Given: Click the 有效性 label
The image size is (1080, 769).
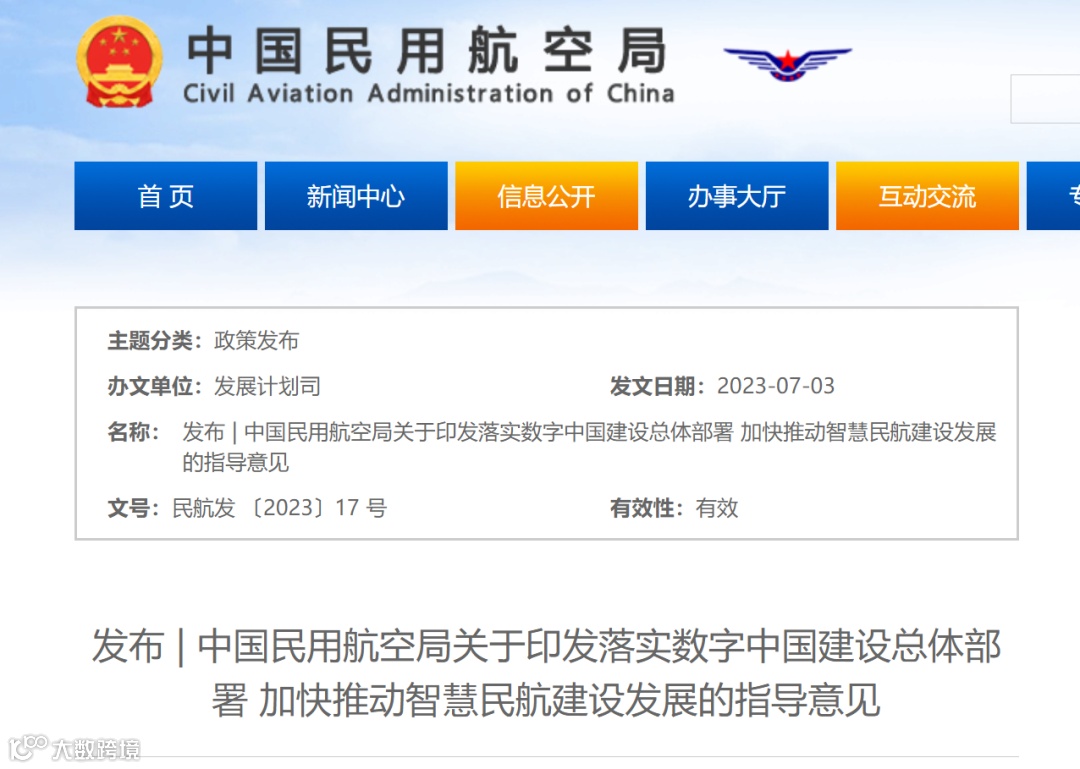Looking at the screenshot, I should [x=647, y=508].
